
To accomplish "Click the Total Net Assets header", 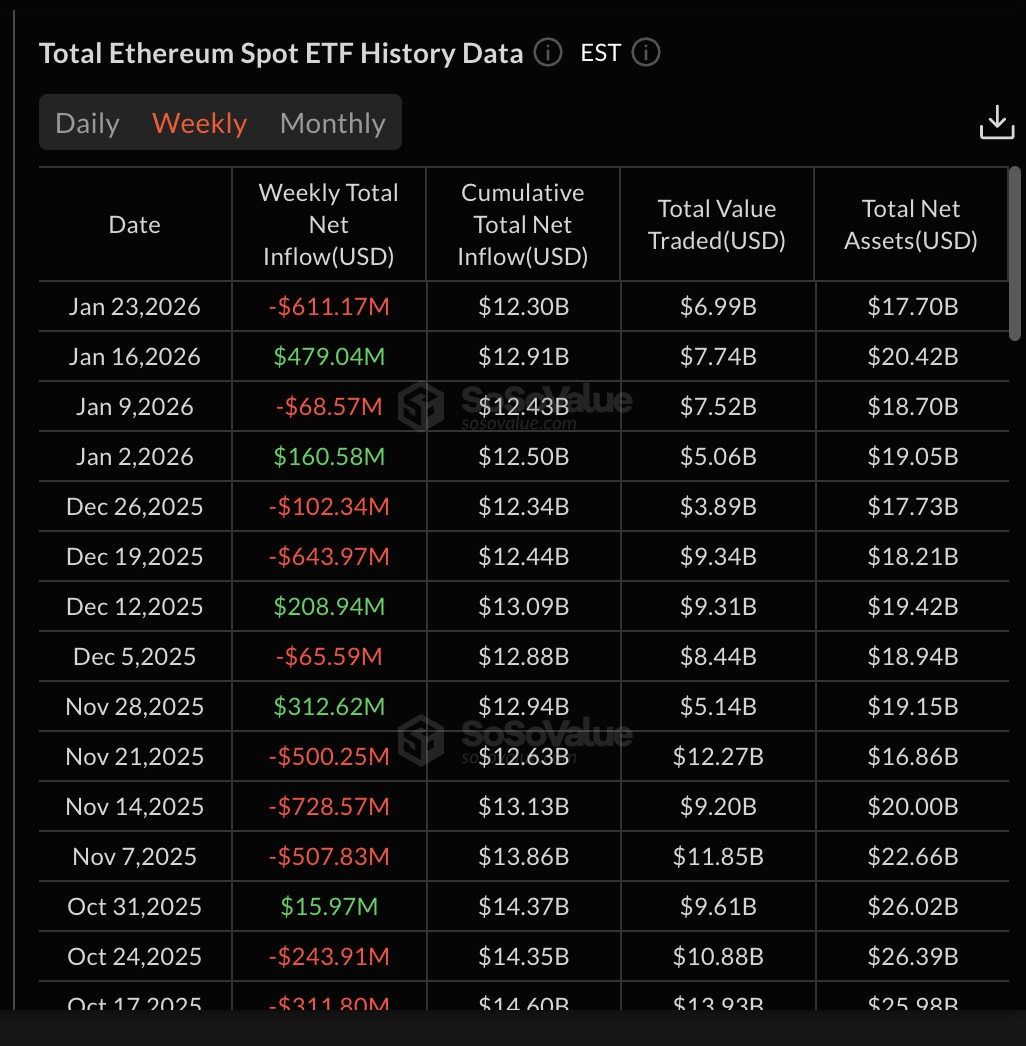I will click(911, 224).
